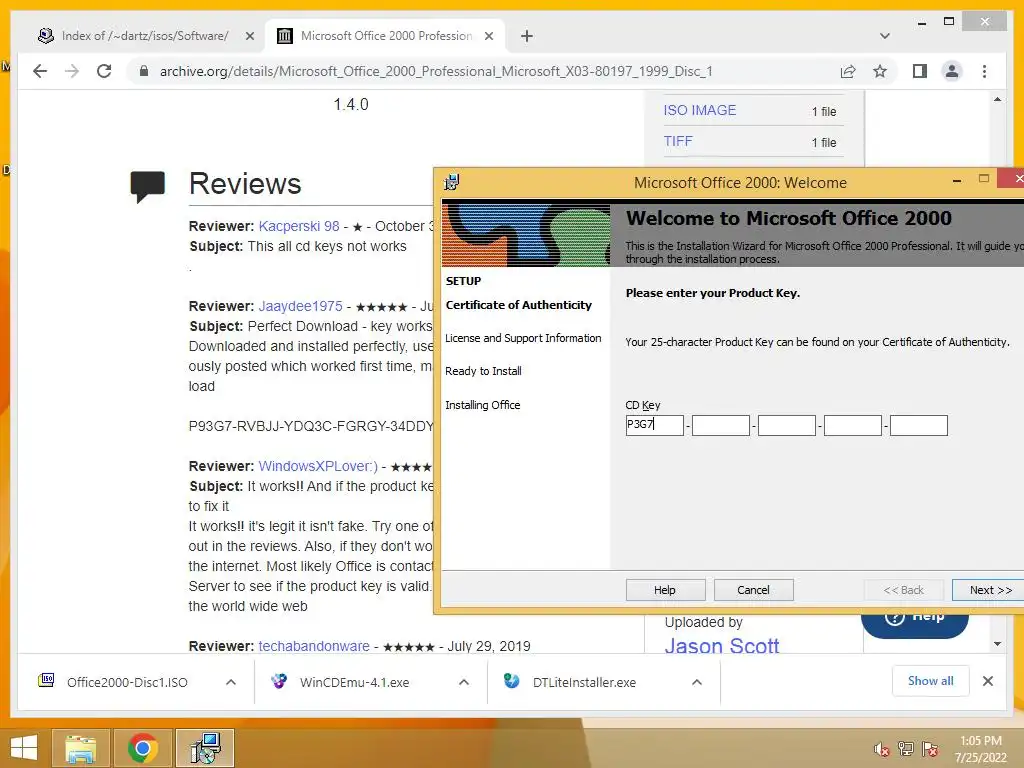This screenshot has height=768, width=1024.
Task: Open Chrome side panel icon
Action: (920, 71)
